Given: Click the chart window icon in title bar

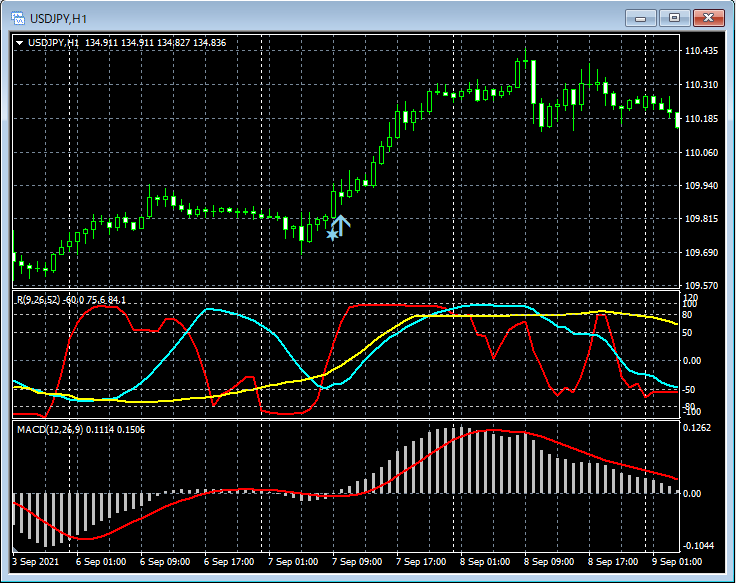Looking at the screenshot, I should click(17, 18).
